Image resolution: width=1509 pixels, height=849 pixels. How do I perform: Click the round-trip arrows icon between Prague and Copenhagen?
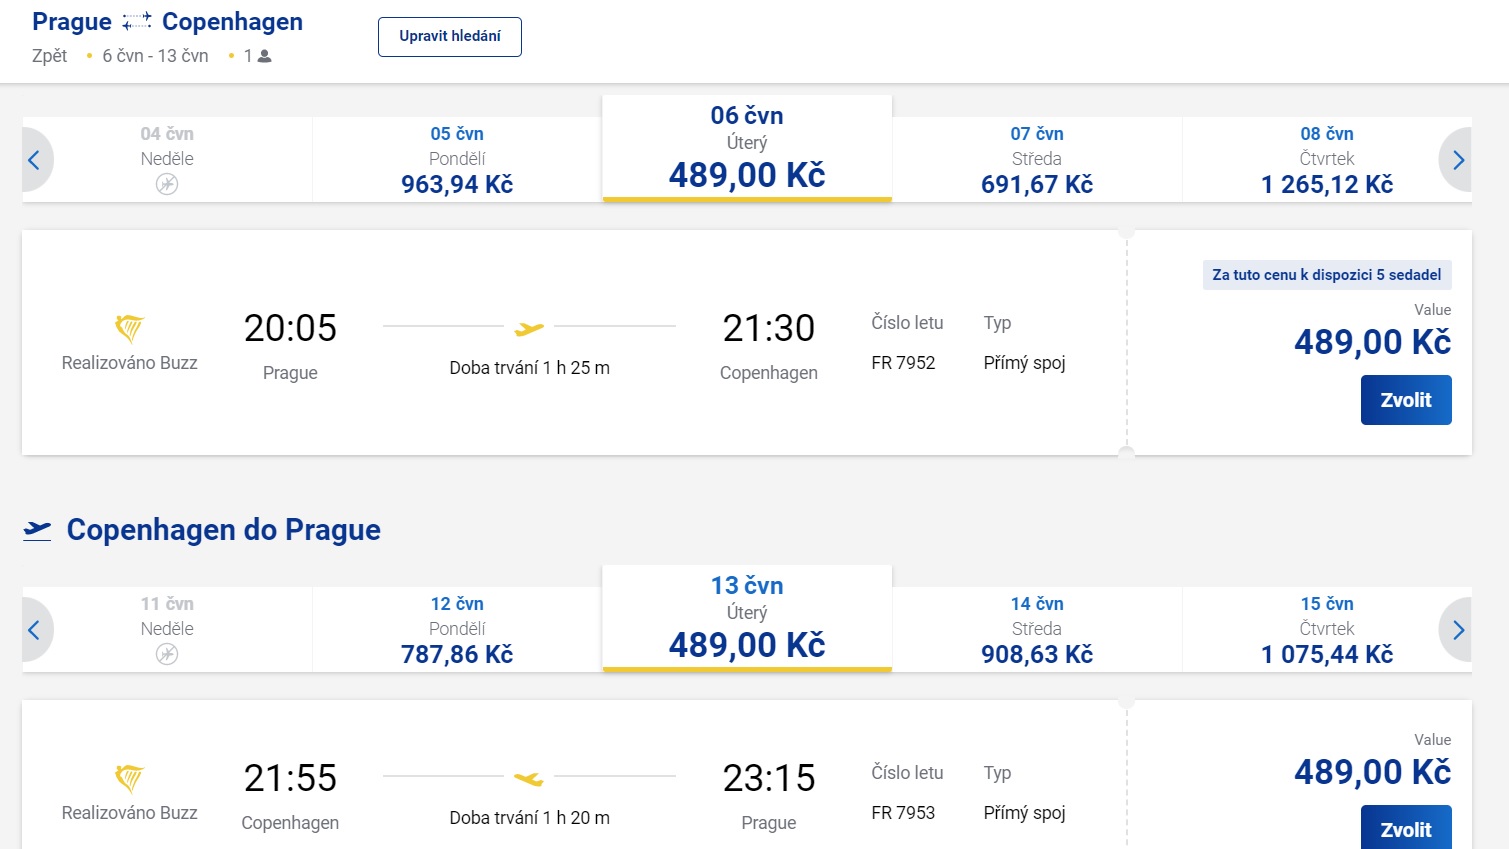137,22
